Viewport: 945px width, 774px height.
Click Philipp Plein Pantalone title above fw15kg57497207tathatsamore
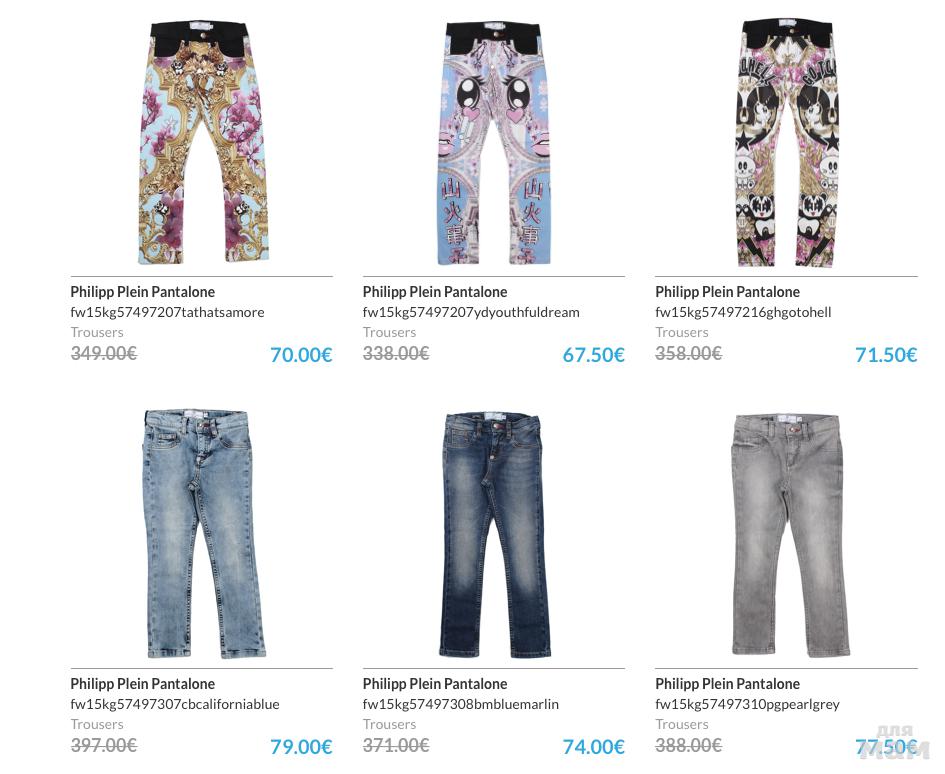point(142,292)
